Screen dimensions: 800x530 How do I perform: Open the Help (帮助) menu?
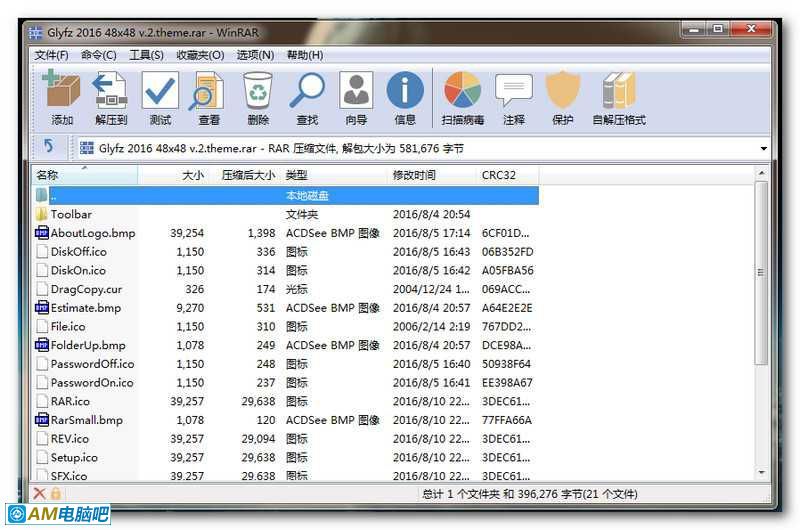(305, 55)
